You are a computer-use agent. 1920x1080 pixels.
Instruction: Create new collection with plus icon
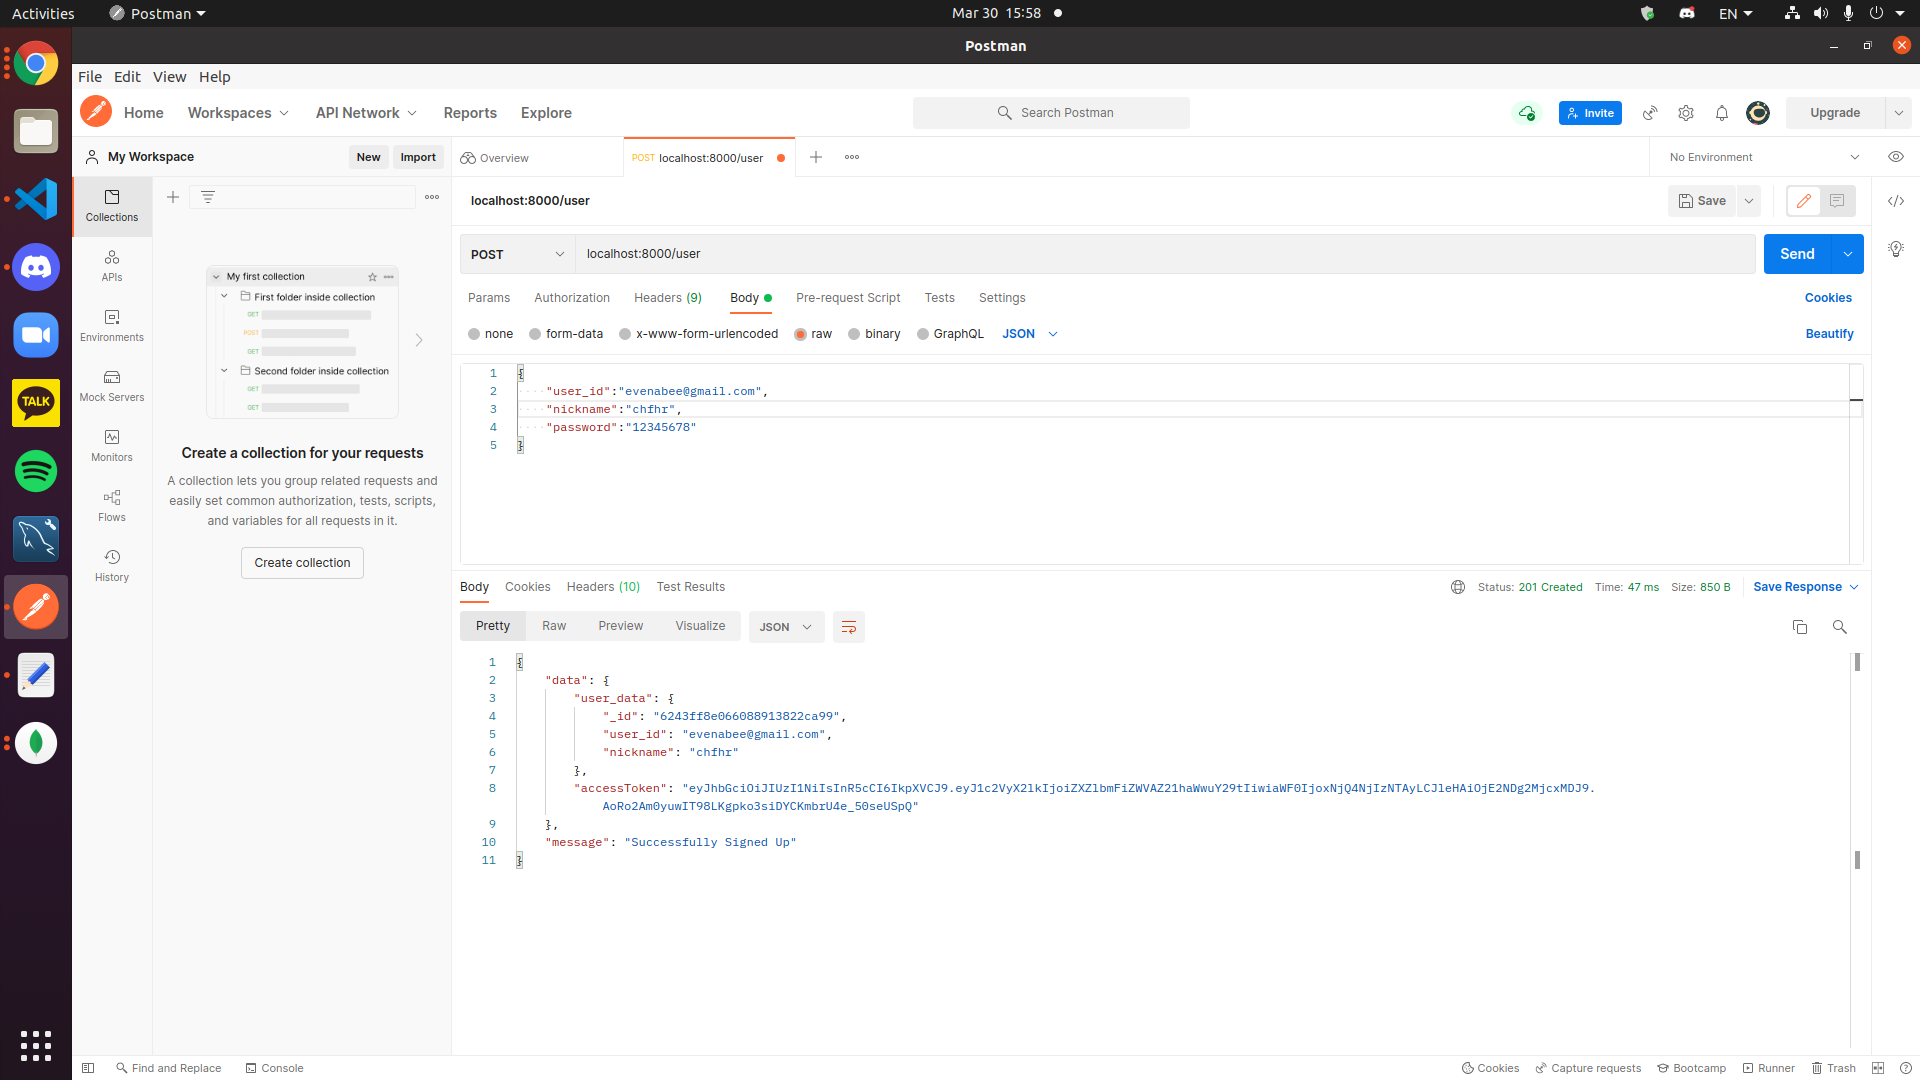pos(173,197)
